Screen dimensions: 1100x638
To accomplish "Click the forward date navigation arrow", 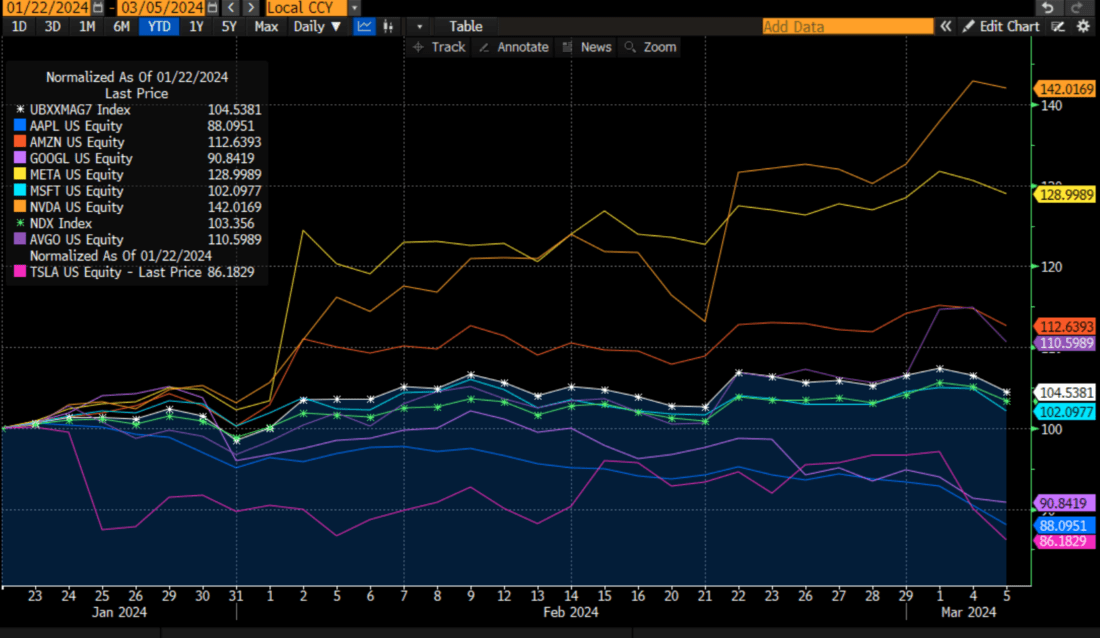I will [x=250, y=7].
